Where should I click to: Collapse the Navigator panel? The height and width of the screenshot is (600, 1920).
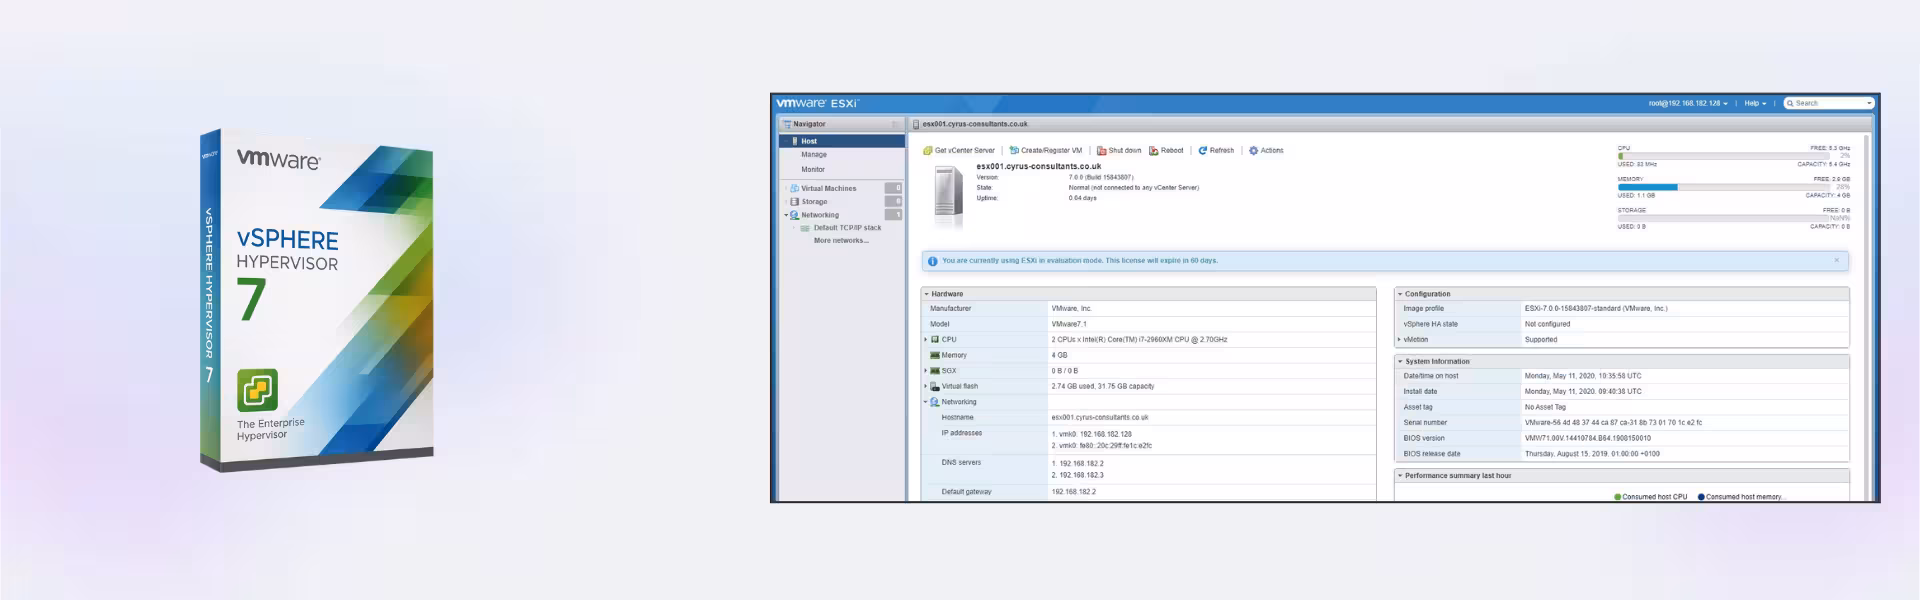[x=896, y=124]
